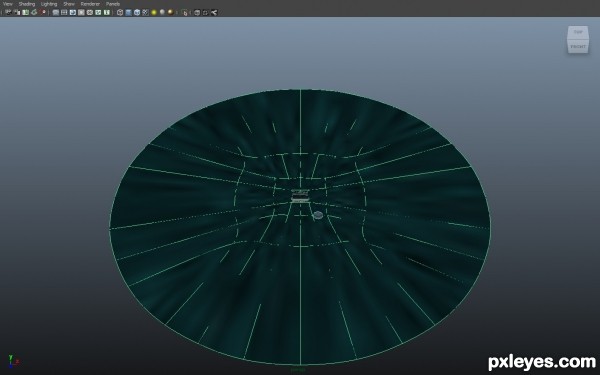Viewport: 600px width, 375px height.
Task: Open the Panels menu
Action: point(113,4)
